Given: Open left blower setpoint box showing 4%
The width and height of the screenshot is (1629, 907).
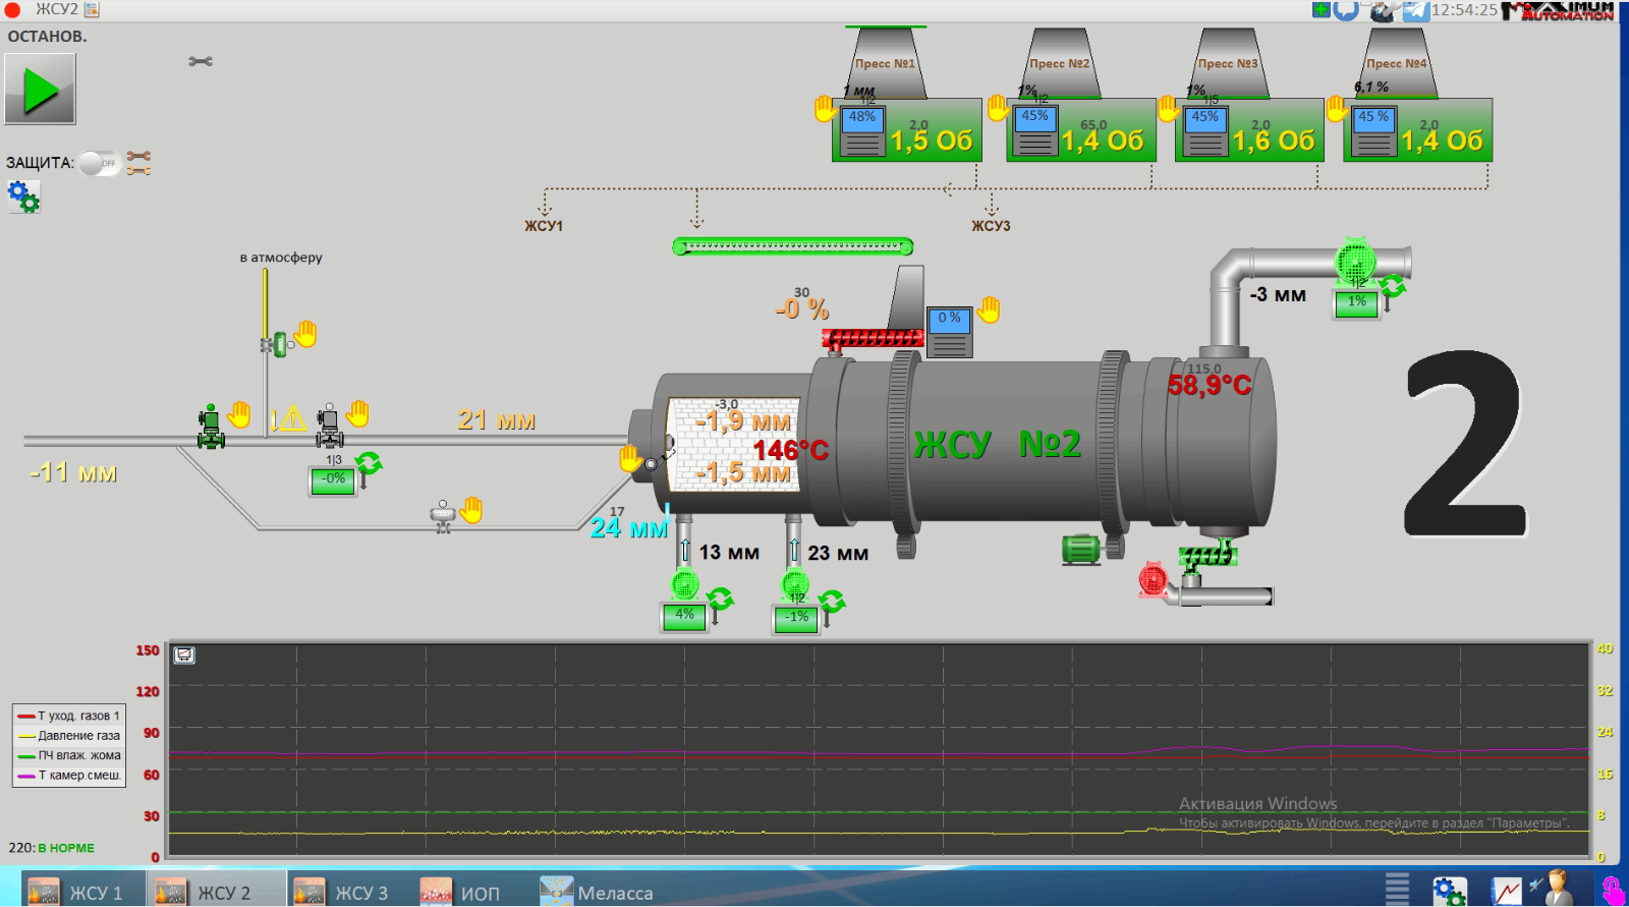Looking at the screenshot, I should [x=685, y=617].
